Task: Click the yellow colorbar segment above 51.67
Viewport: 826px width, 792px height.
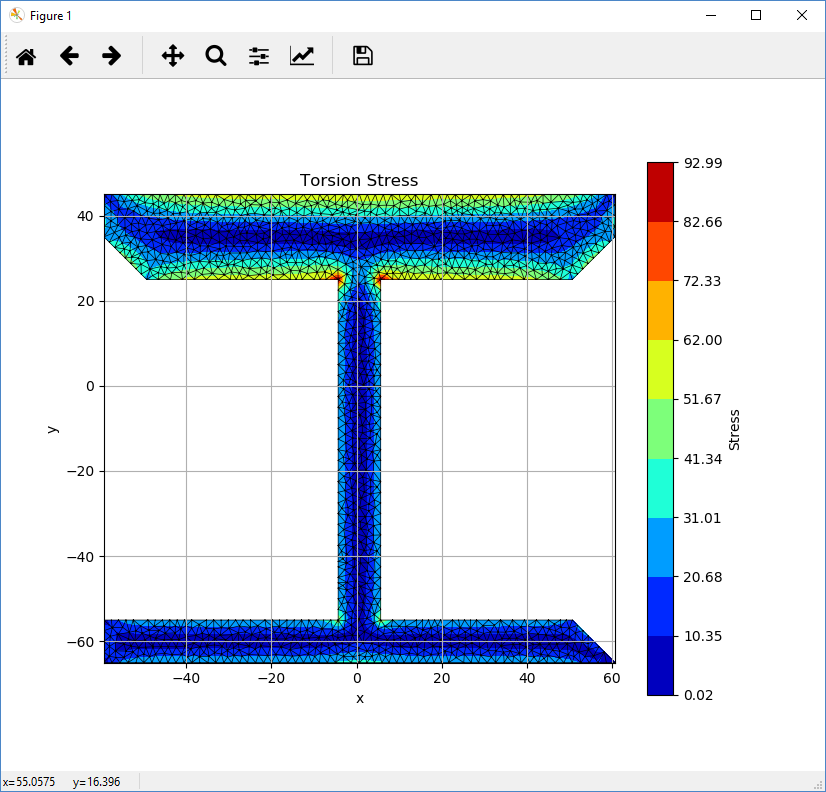Action: [x=661, y=369]
